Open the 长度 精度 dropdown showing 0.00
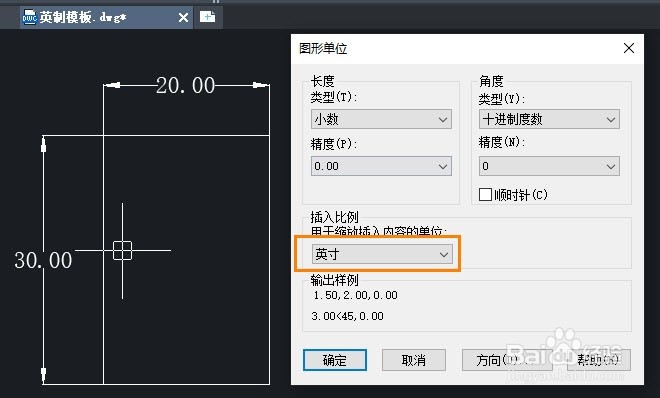This screenshot has width=660, height=398. point(381,166)
